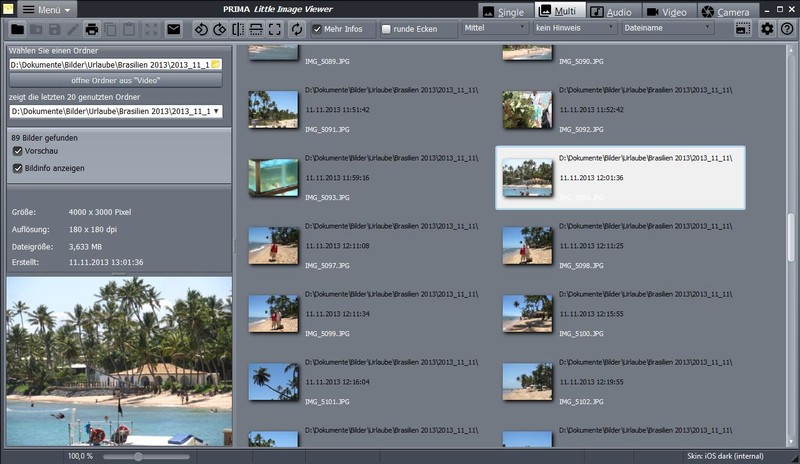Click timestamp 11.11.2013 11:51:42

coord(337,110)
